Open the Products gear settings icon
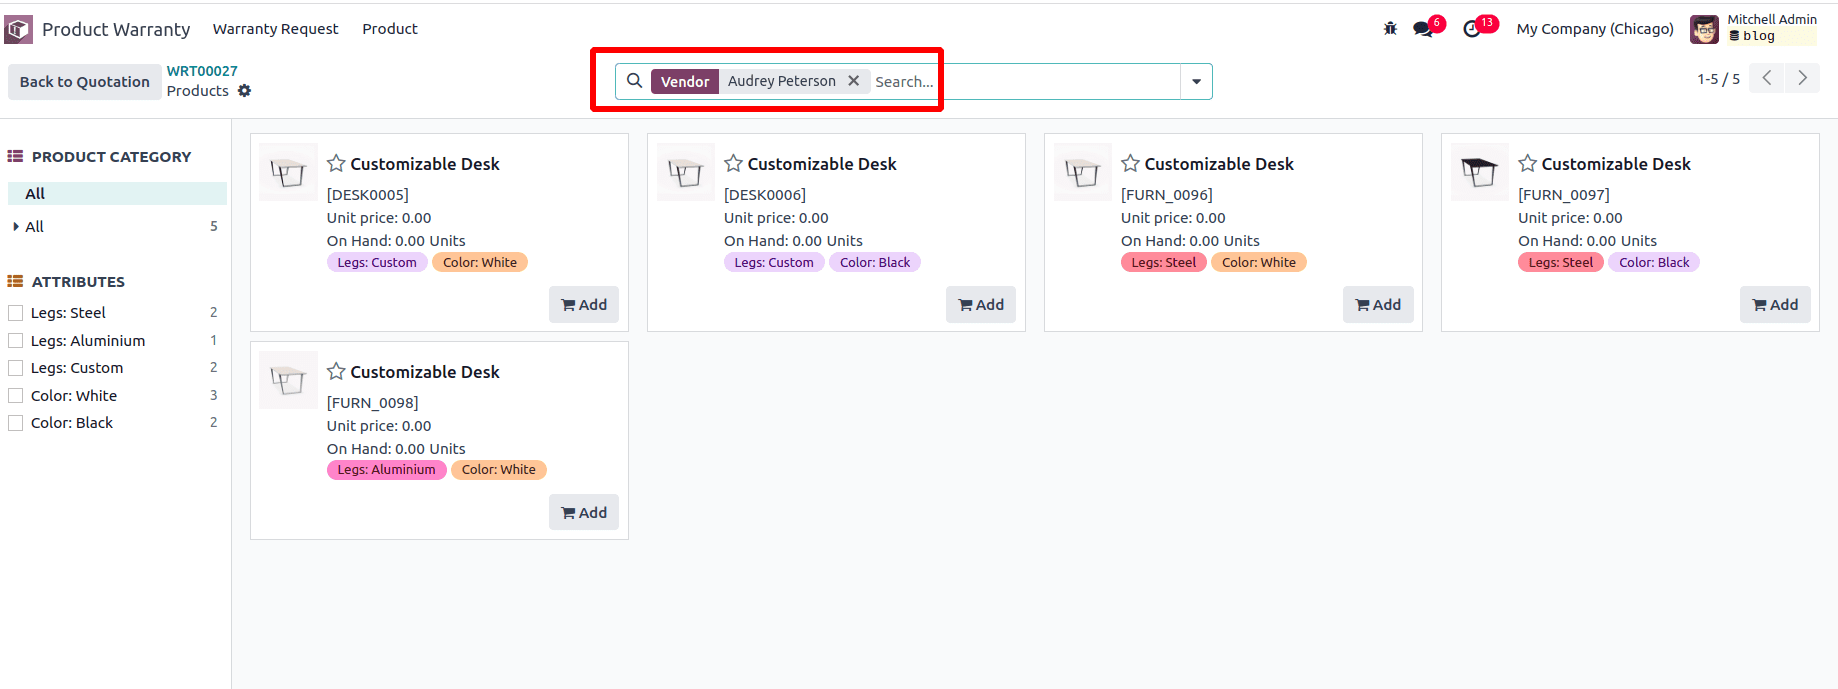 point(244,91)
